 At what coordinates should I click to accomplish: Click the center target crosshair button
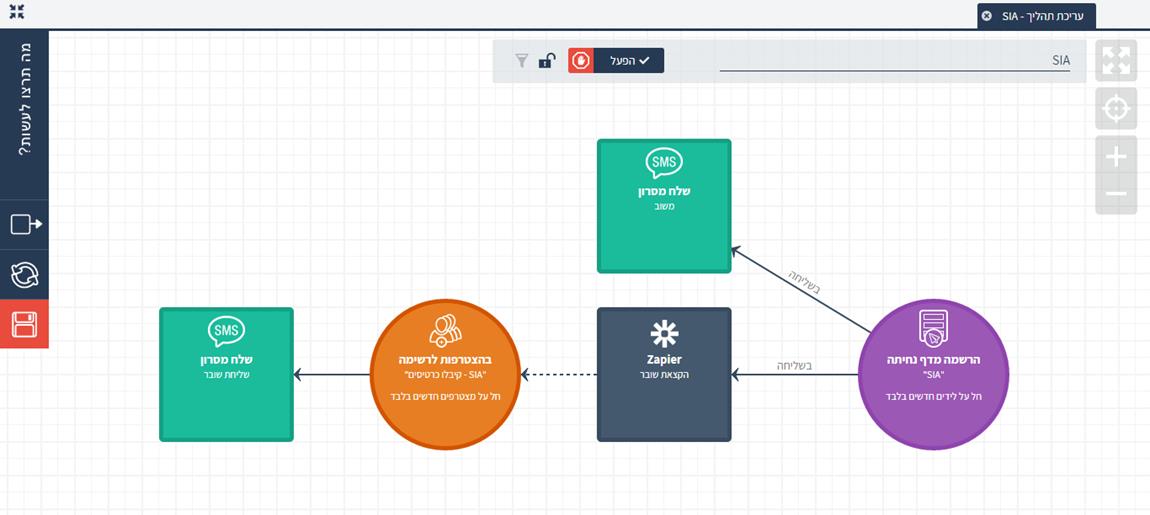click(1116, 109)
